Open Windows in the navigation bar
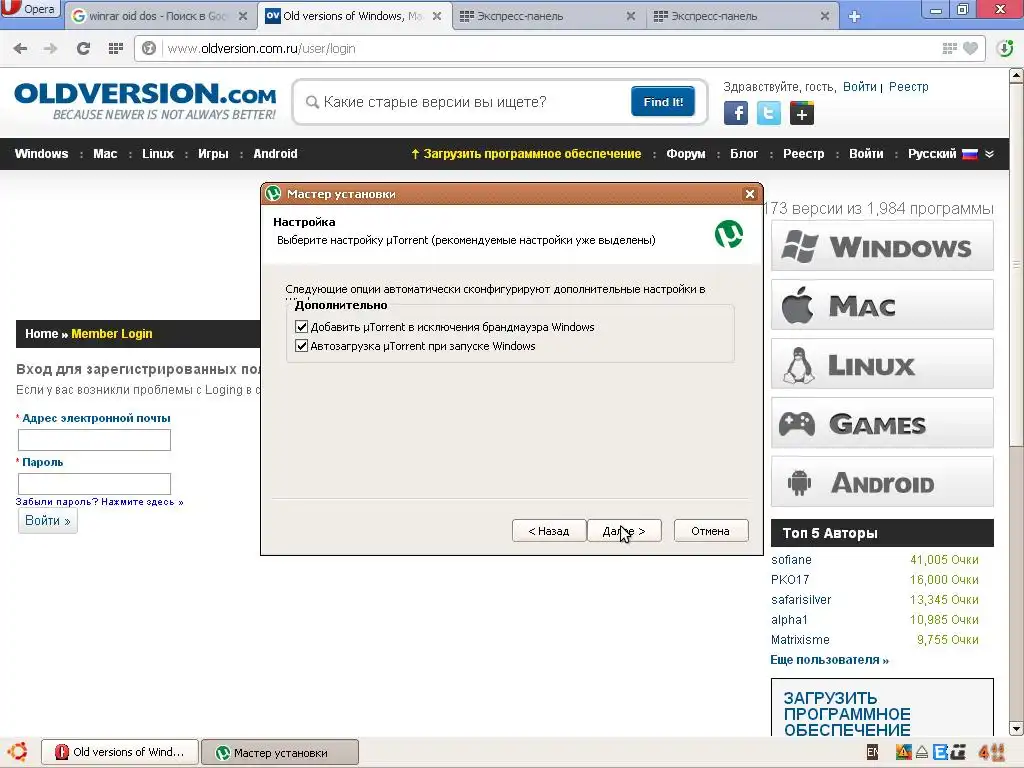Image resolution: width=1024 pixels, height=768 pixels. pyautogui.click(x=41, y=154)
